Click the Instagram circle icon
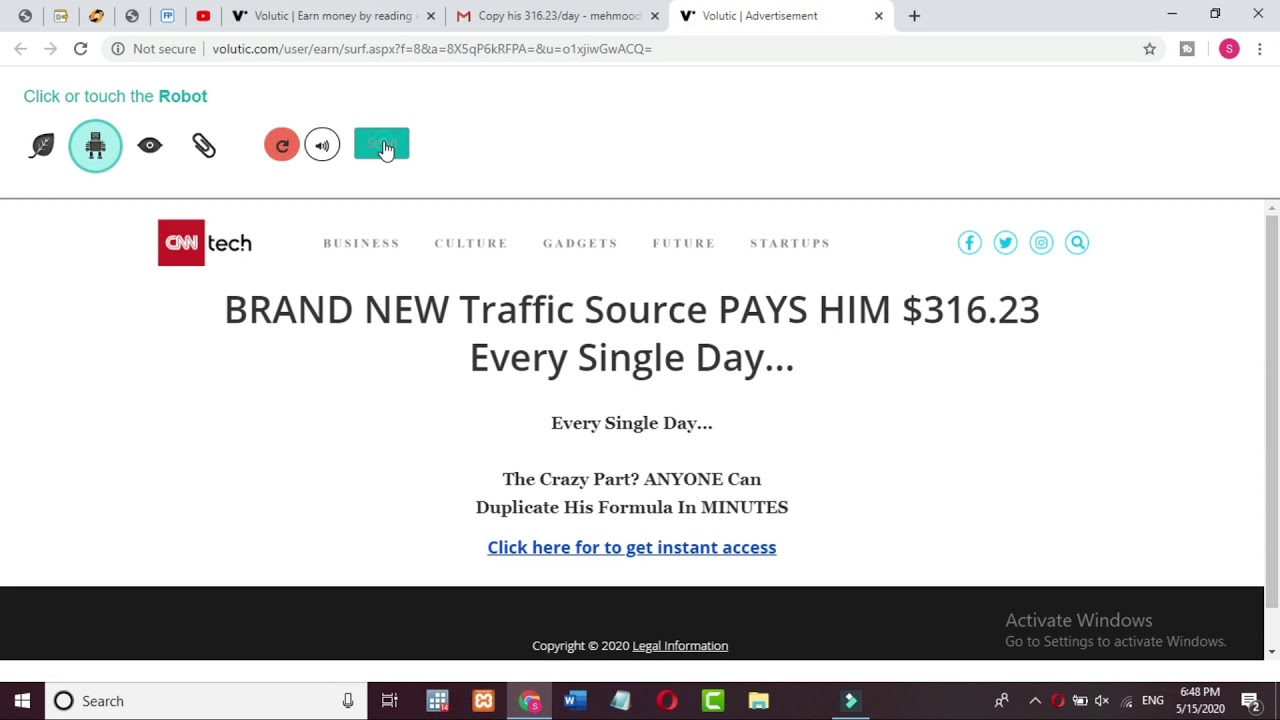1280x720 pixels. (x=1041, y=243)
